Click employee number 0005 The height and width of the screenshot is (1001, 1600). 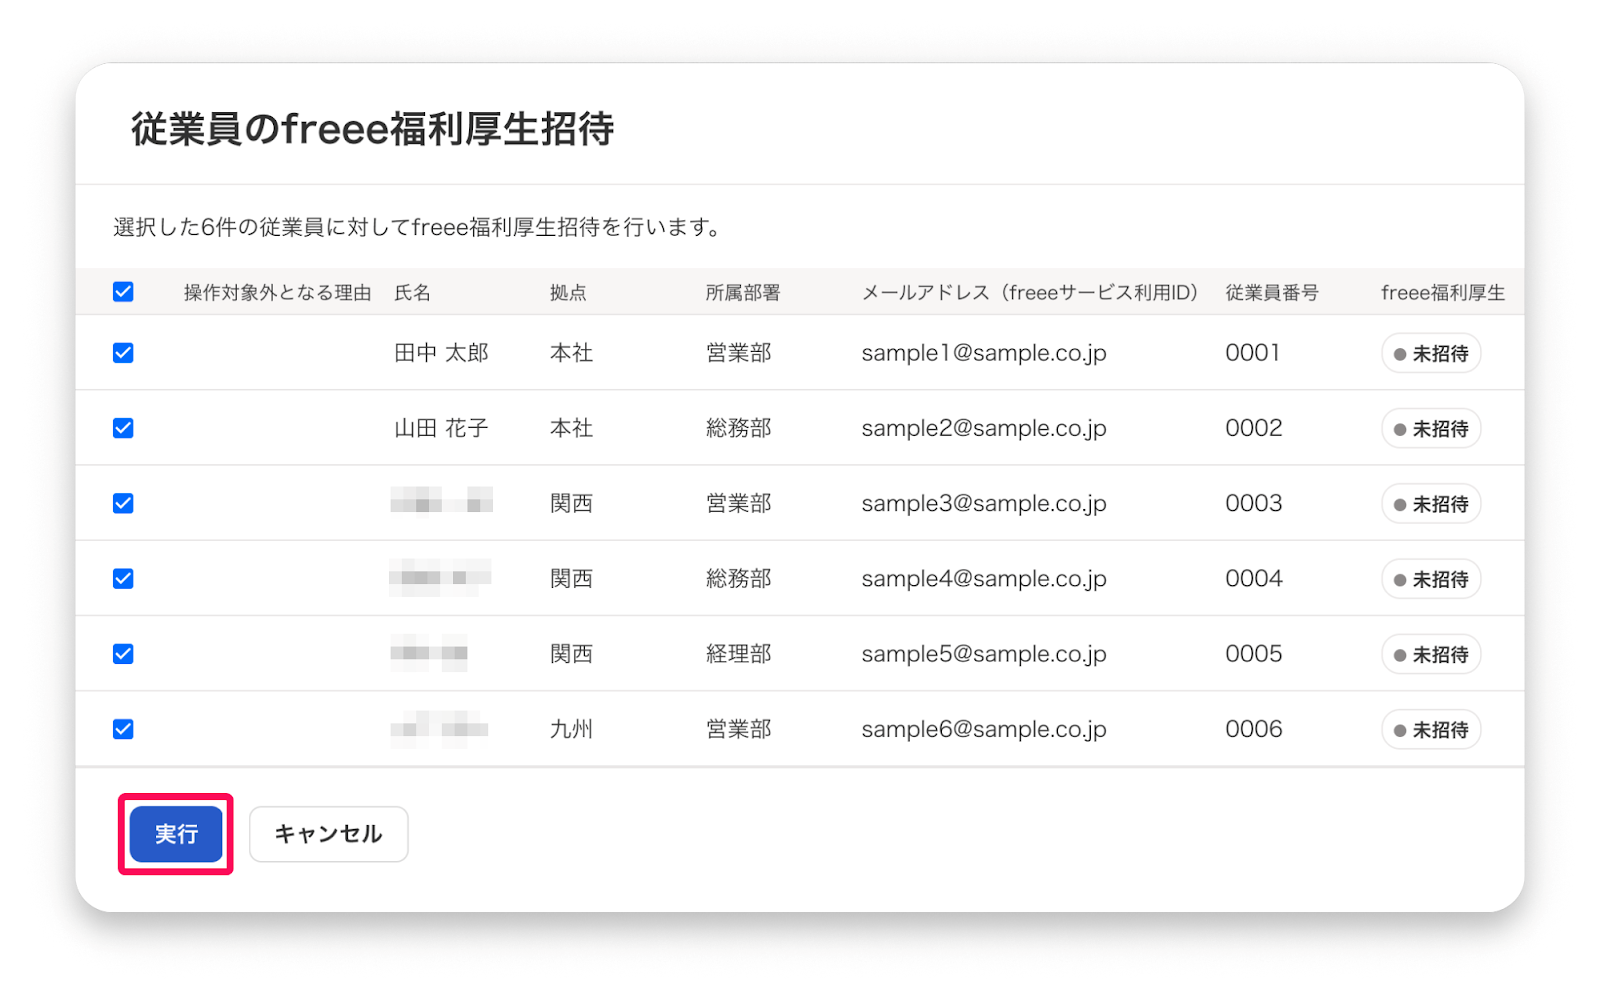[x=1254, y=654]
